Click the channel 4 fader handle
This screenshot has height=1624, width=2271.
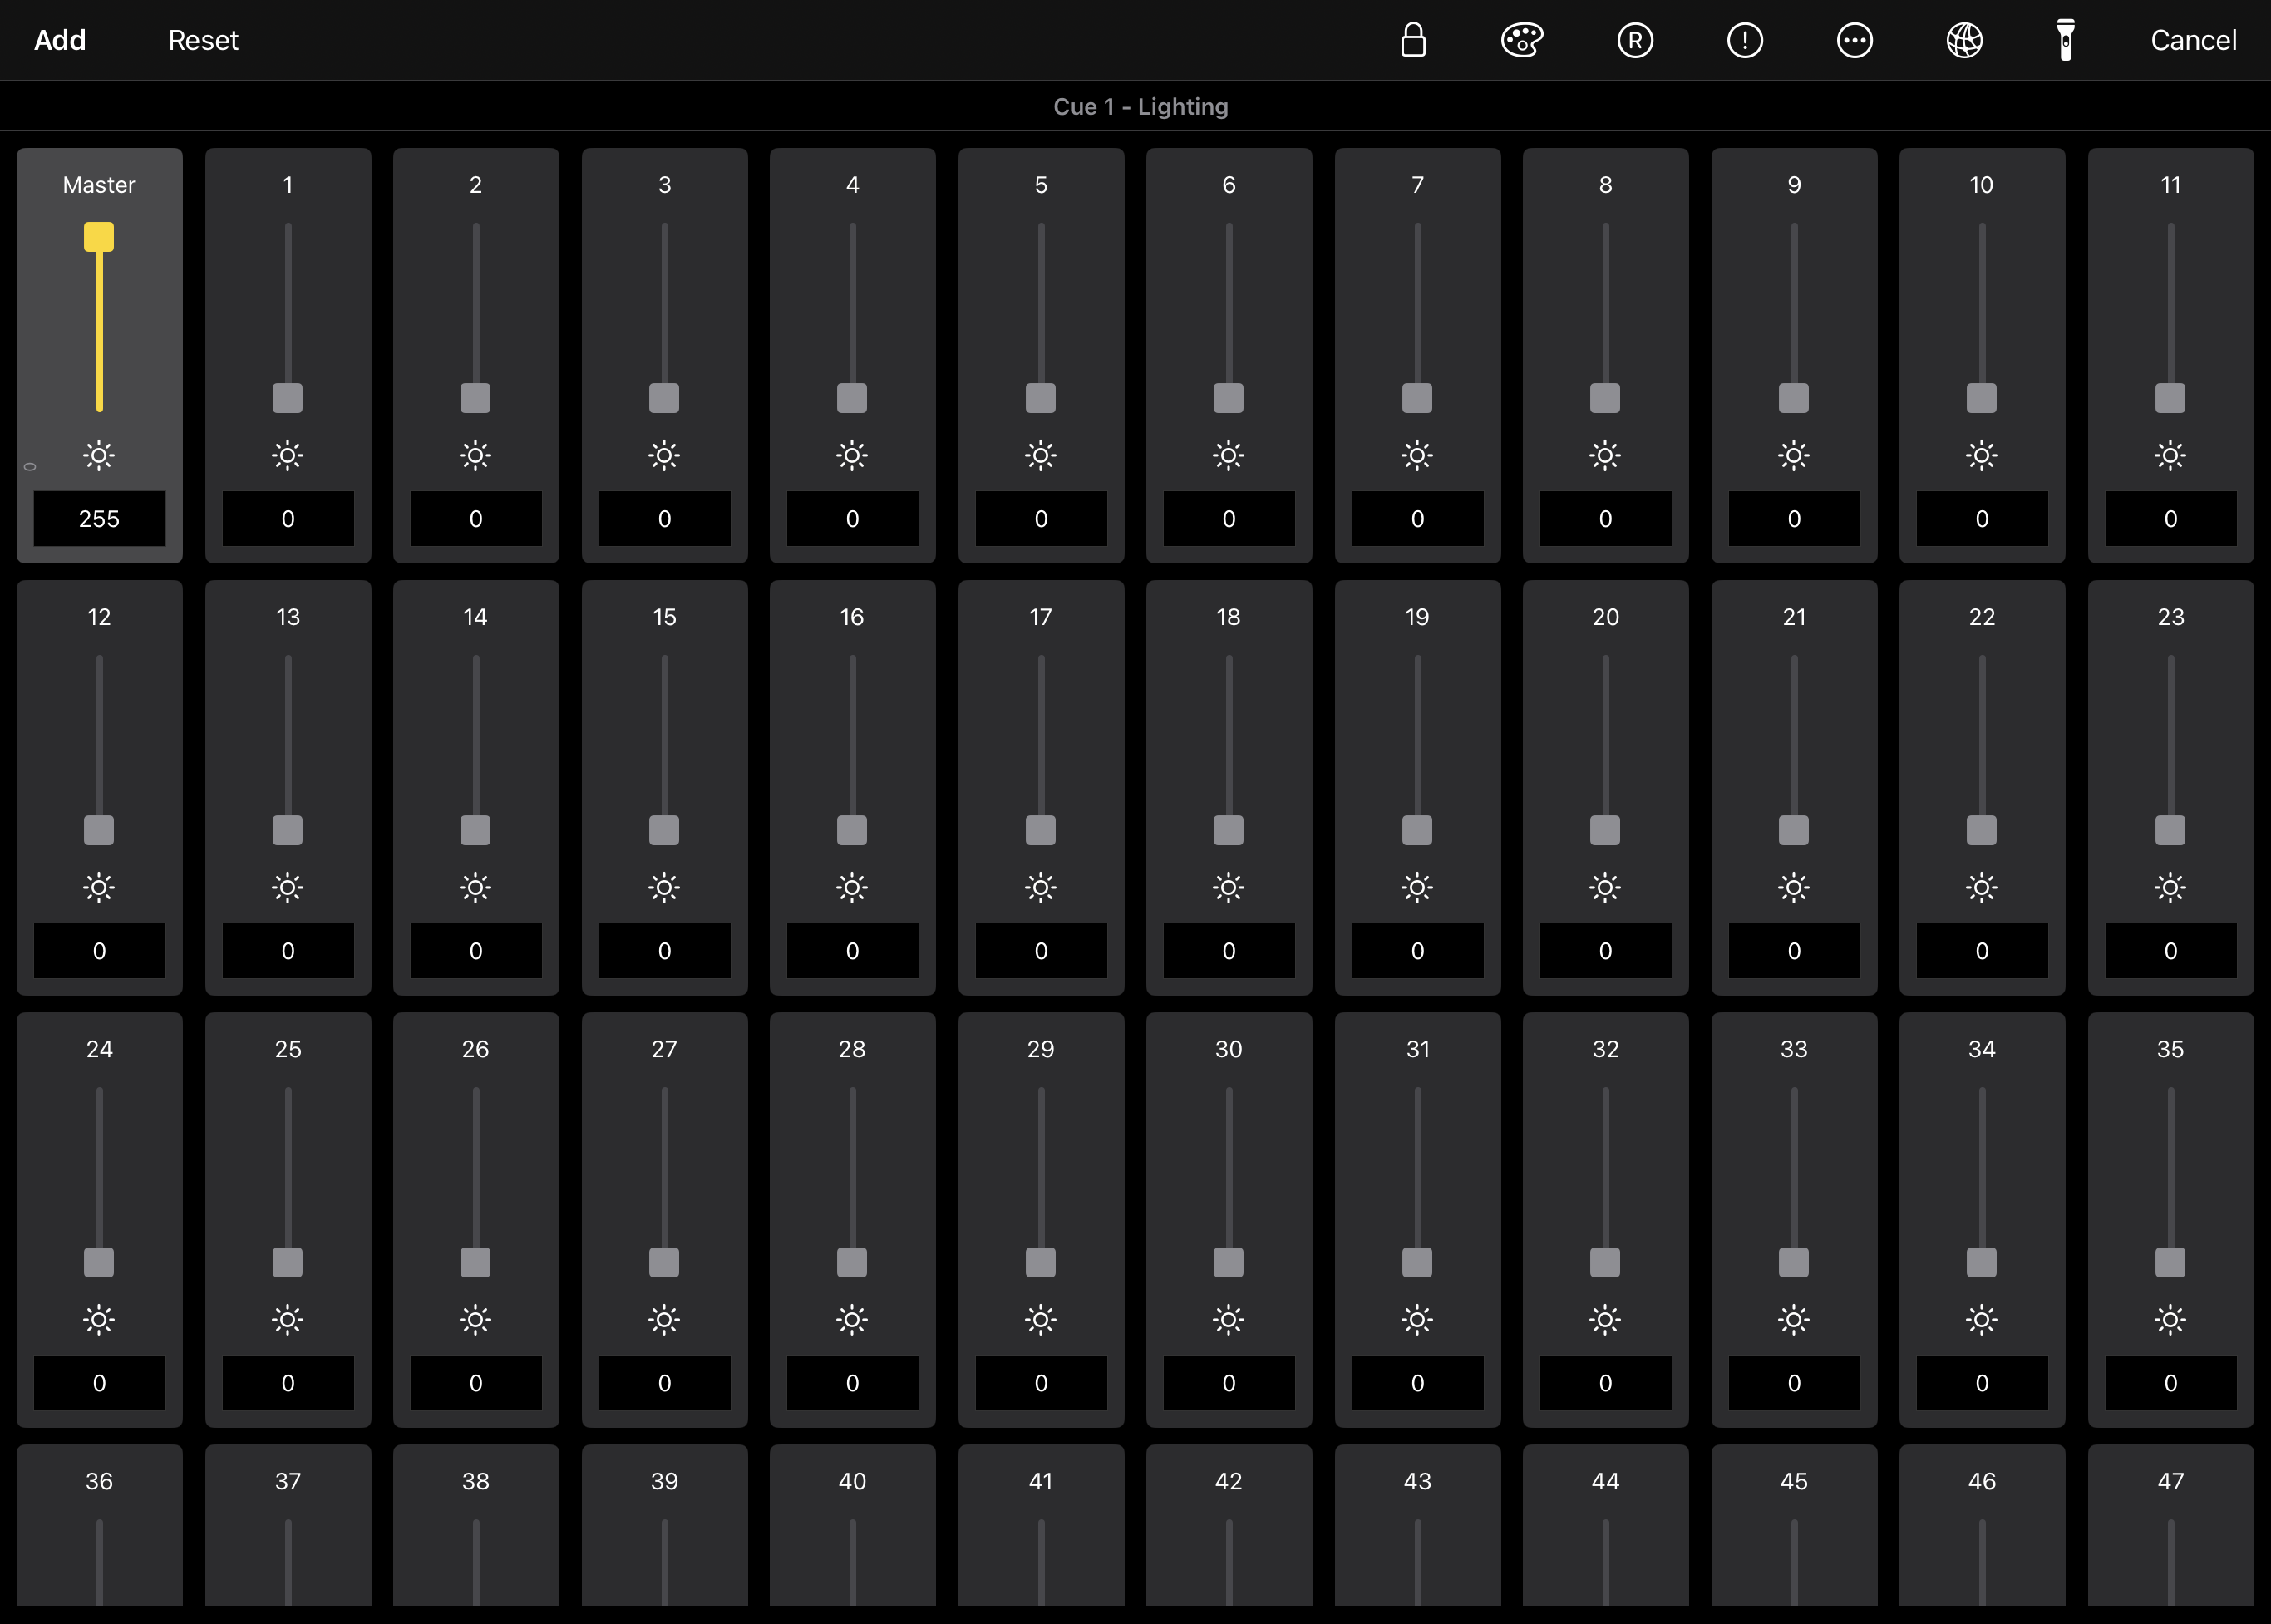coord(852,398)
